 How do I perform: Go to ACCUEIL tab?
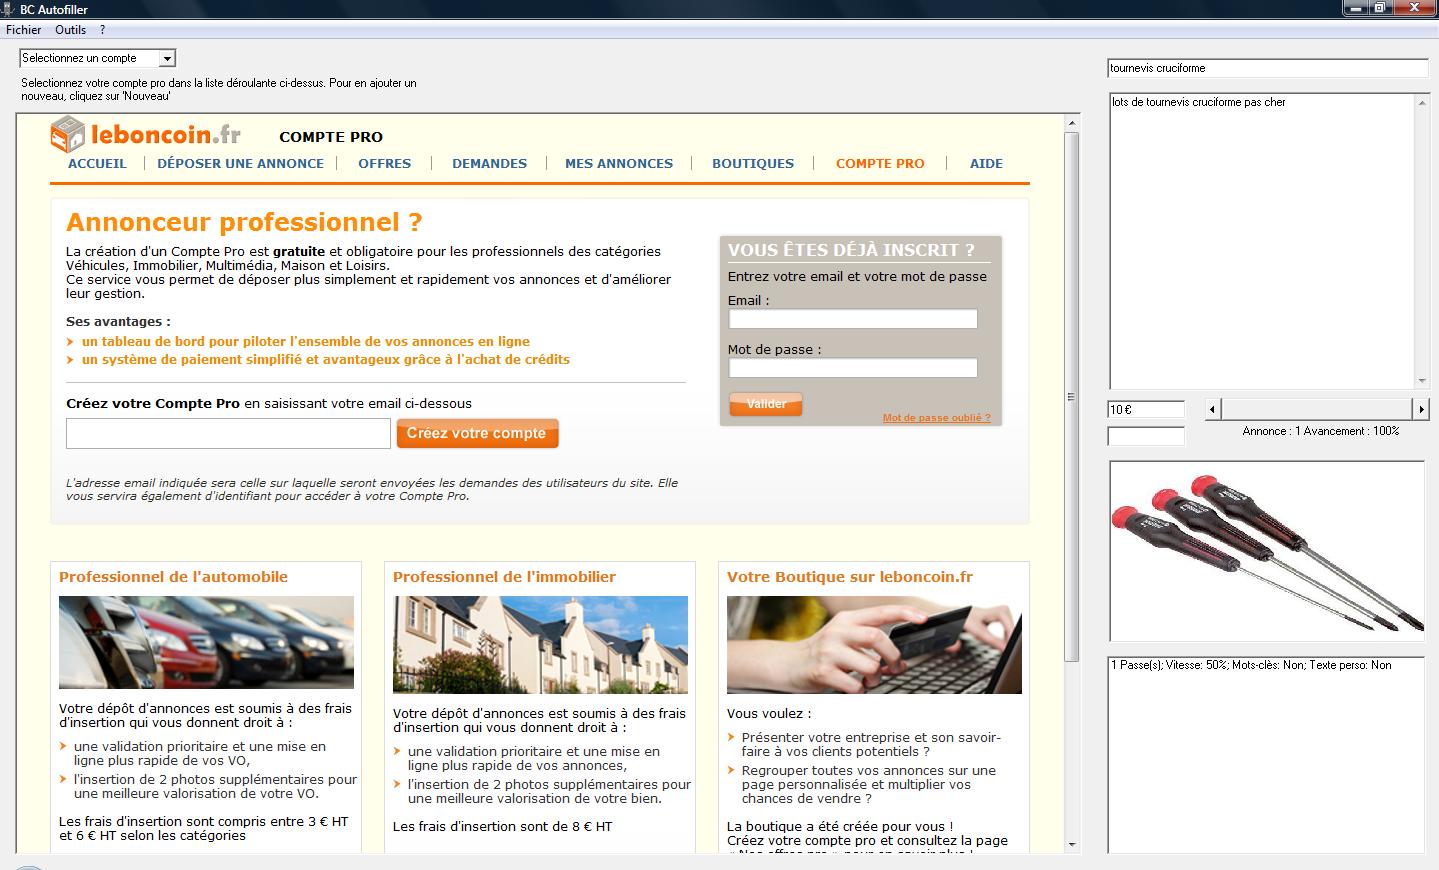97,163
